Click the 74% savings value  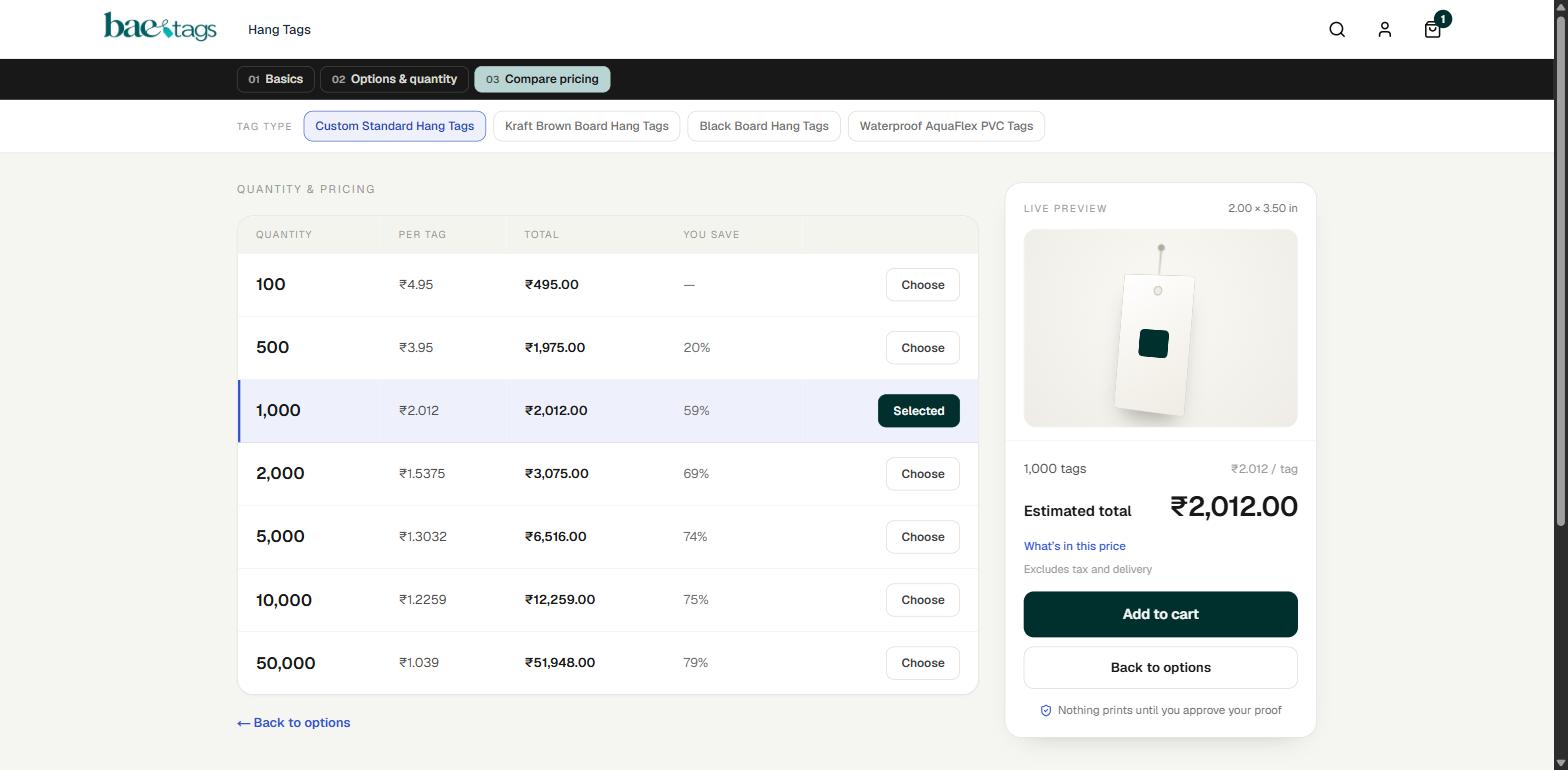click(695, 537)
